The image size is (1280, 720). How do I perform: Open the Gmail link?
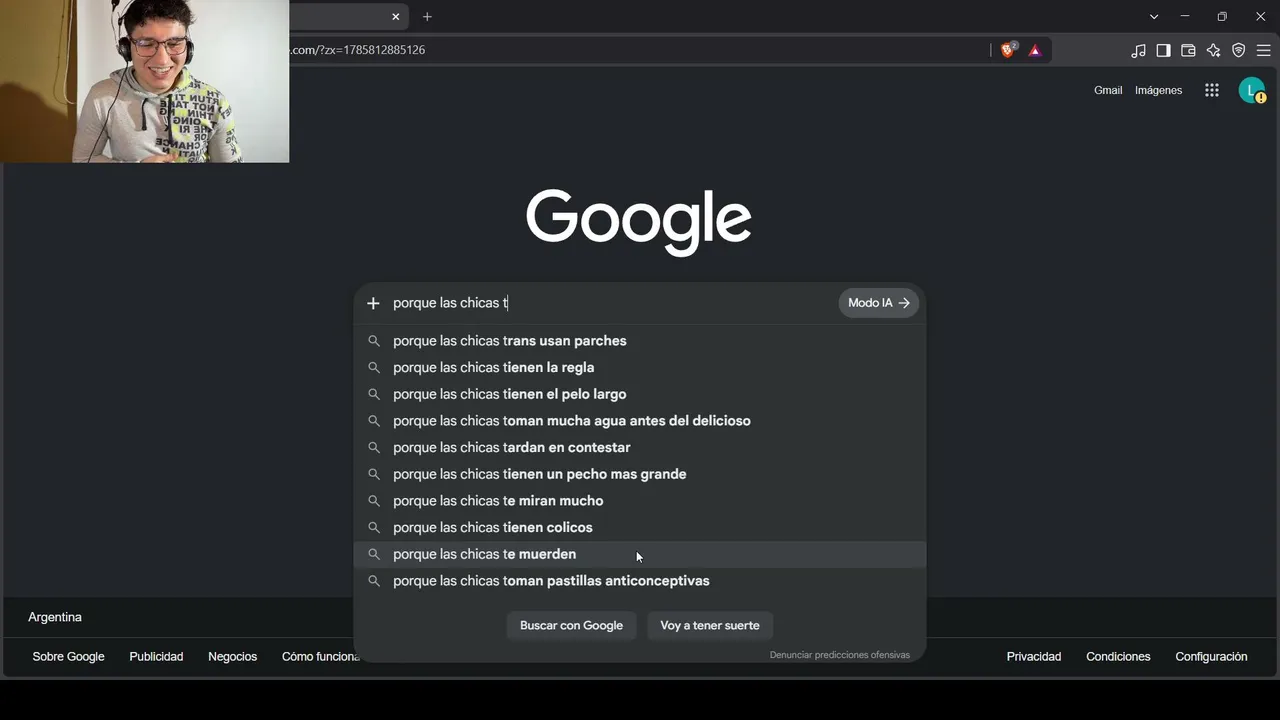tap(1108, 90)
